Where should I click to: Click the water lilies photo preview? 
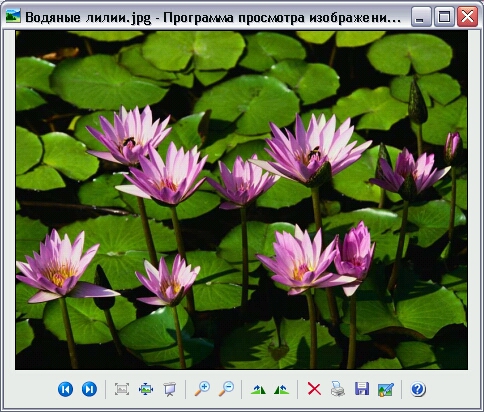tap(241, 200)
